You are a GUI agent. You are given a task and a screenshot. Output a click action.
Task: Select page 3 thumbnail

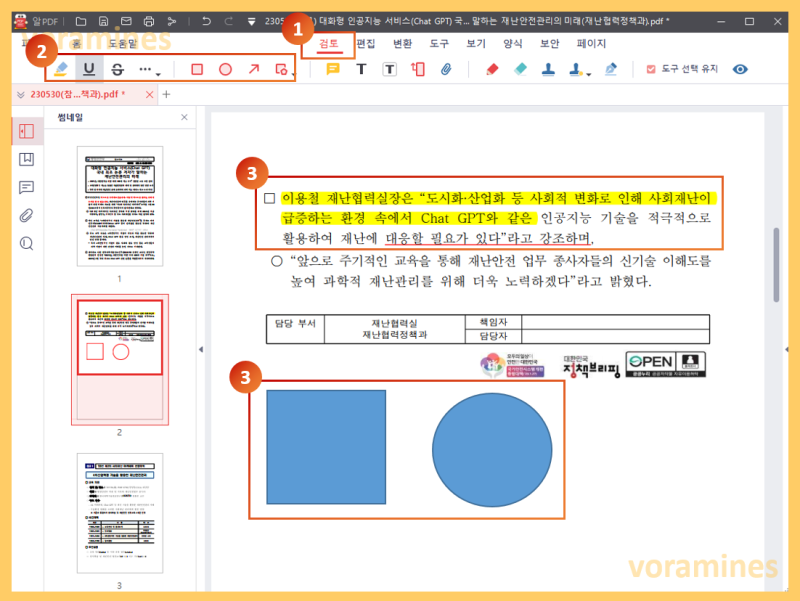(x=120, y=513)
